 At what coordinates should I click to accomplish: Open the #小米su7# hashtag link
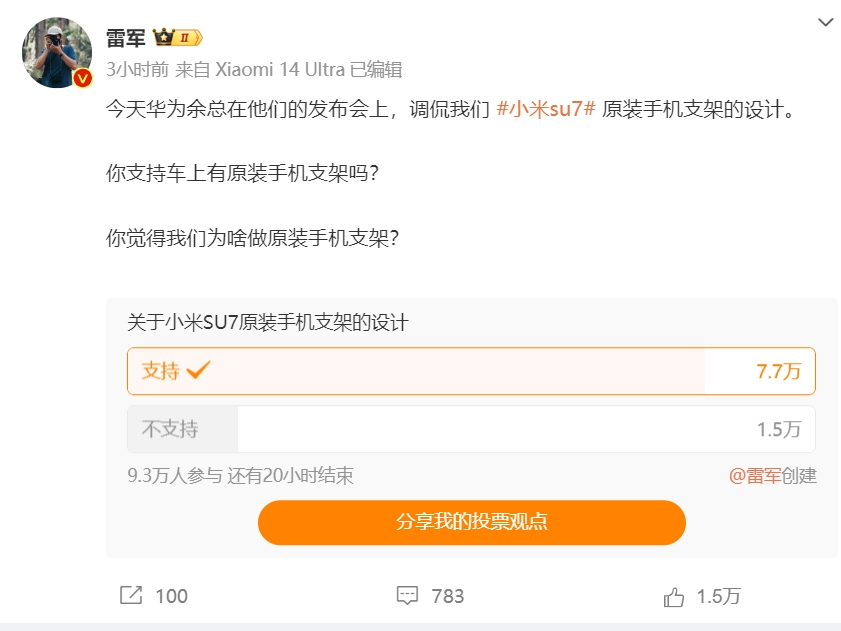click(x=546, y=110)
